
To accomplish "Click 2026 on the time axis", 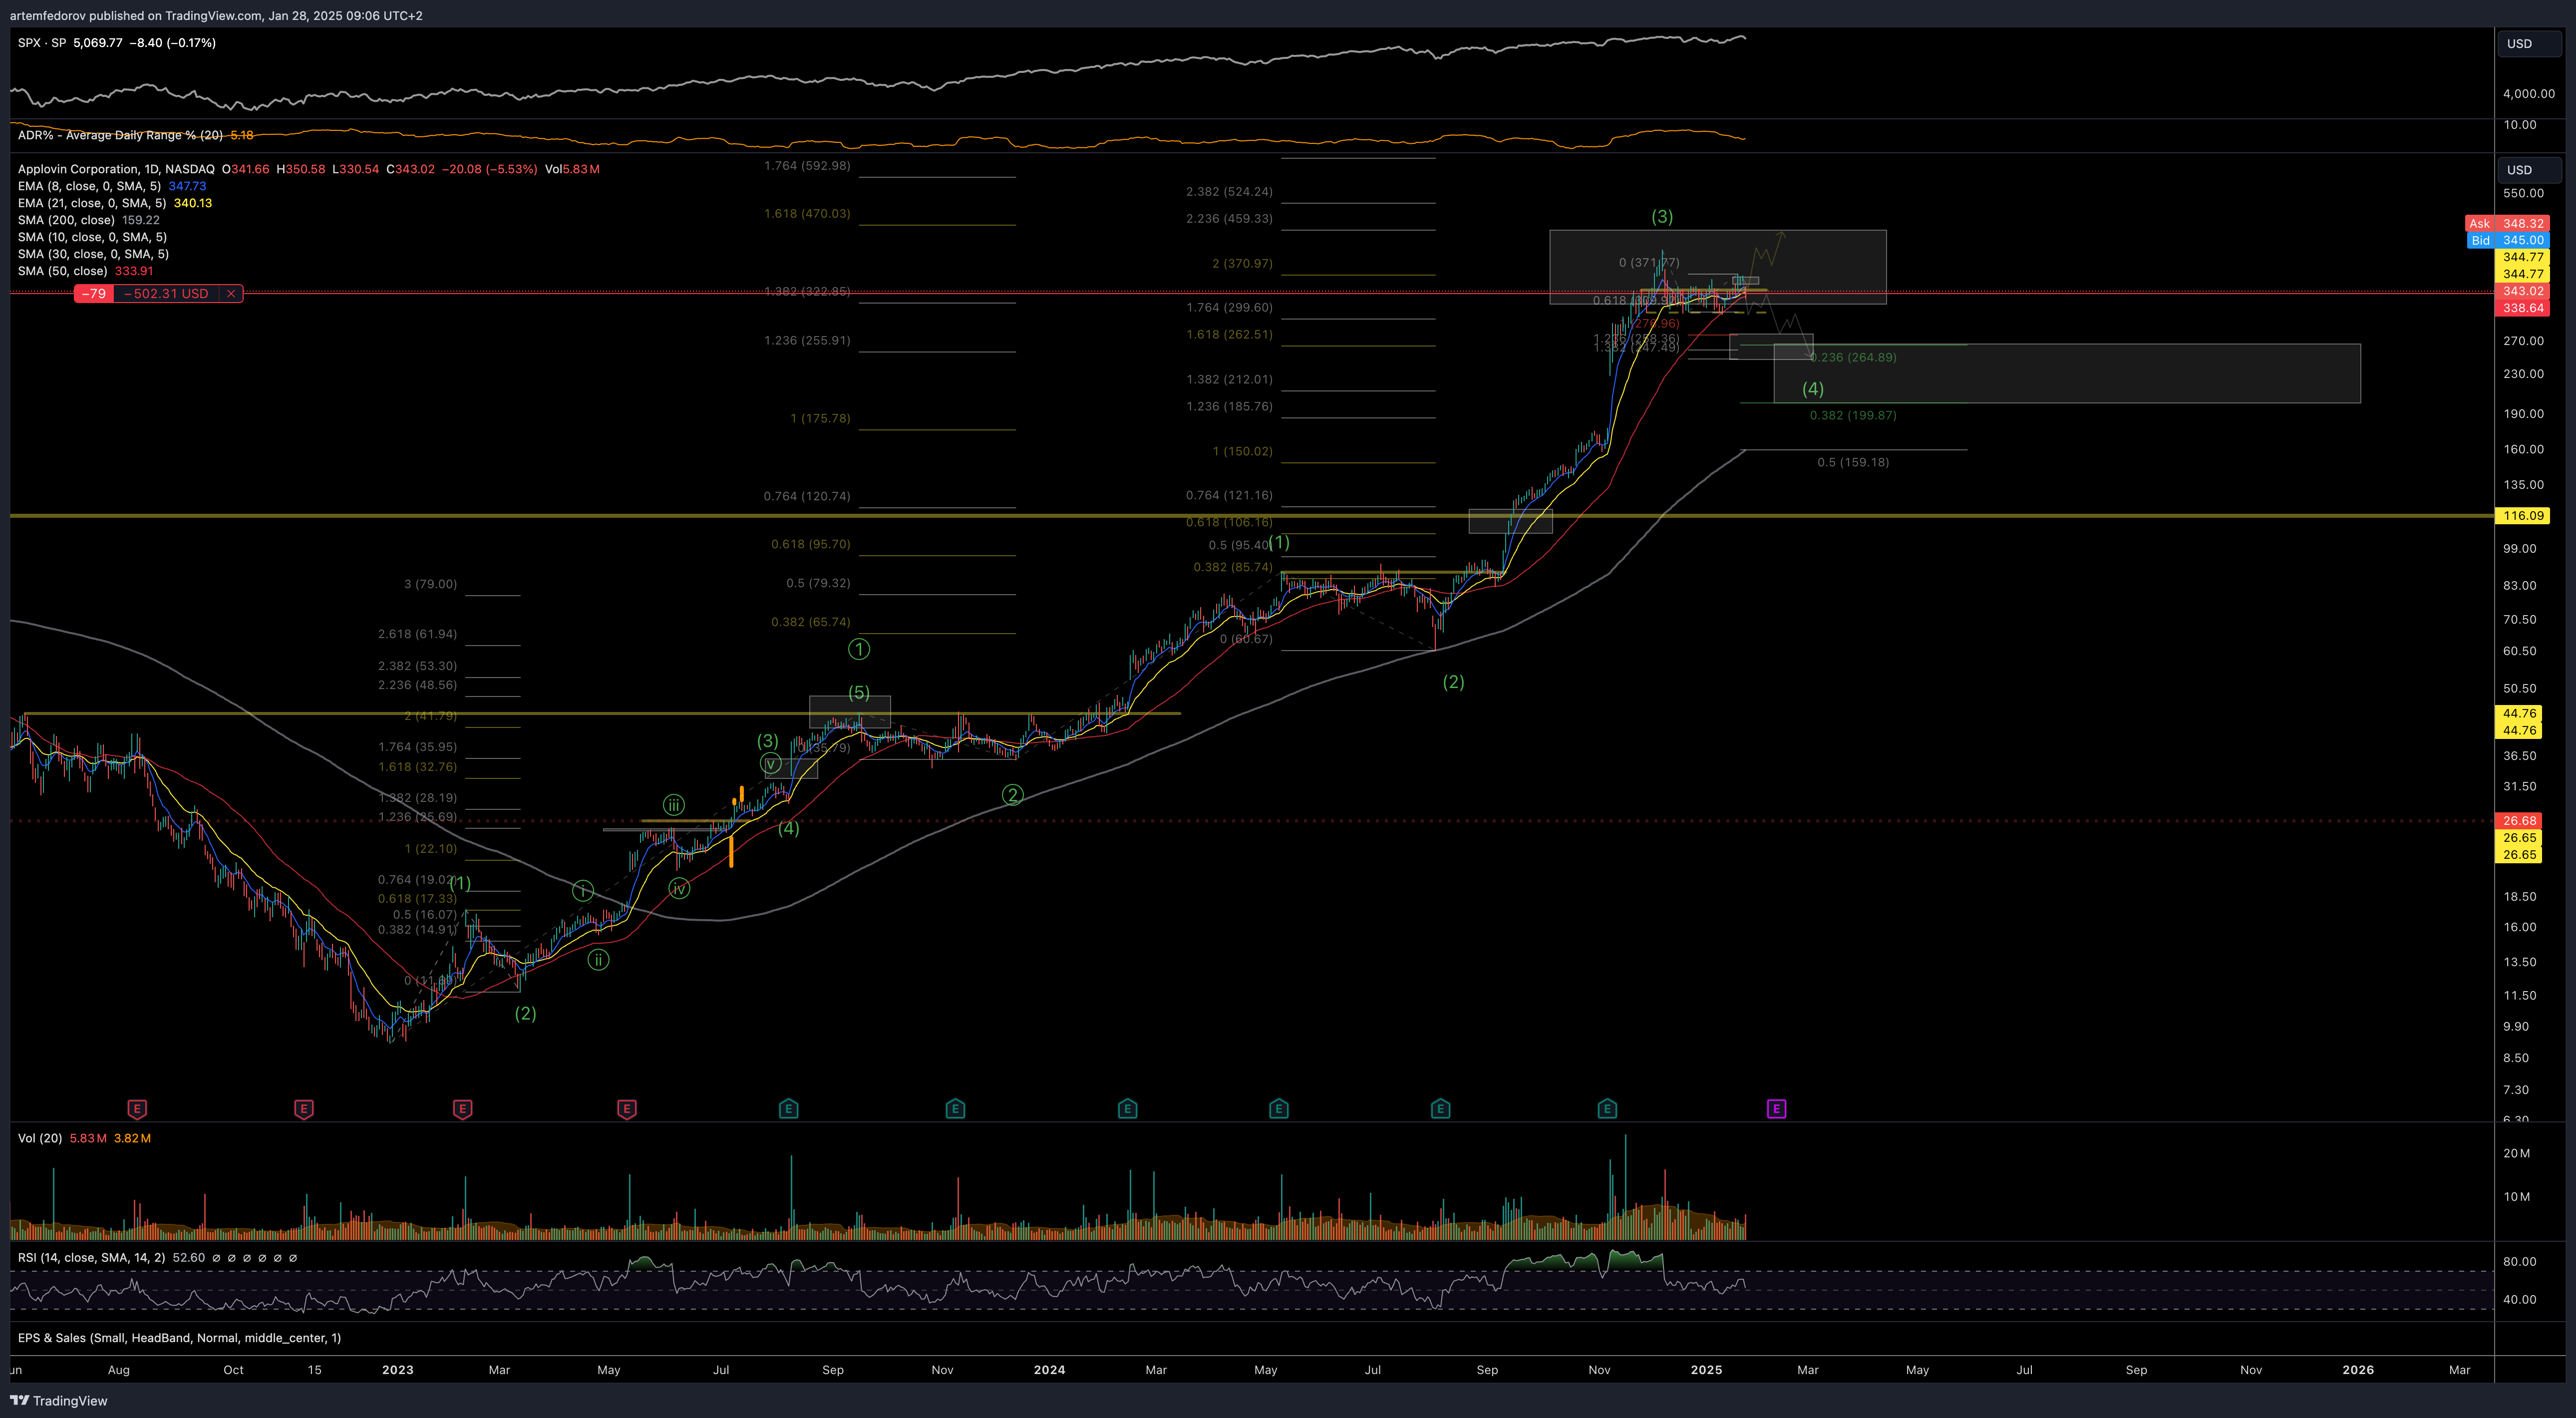I will (x=2358, y=1370).
